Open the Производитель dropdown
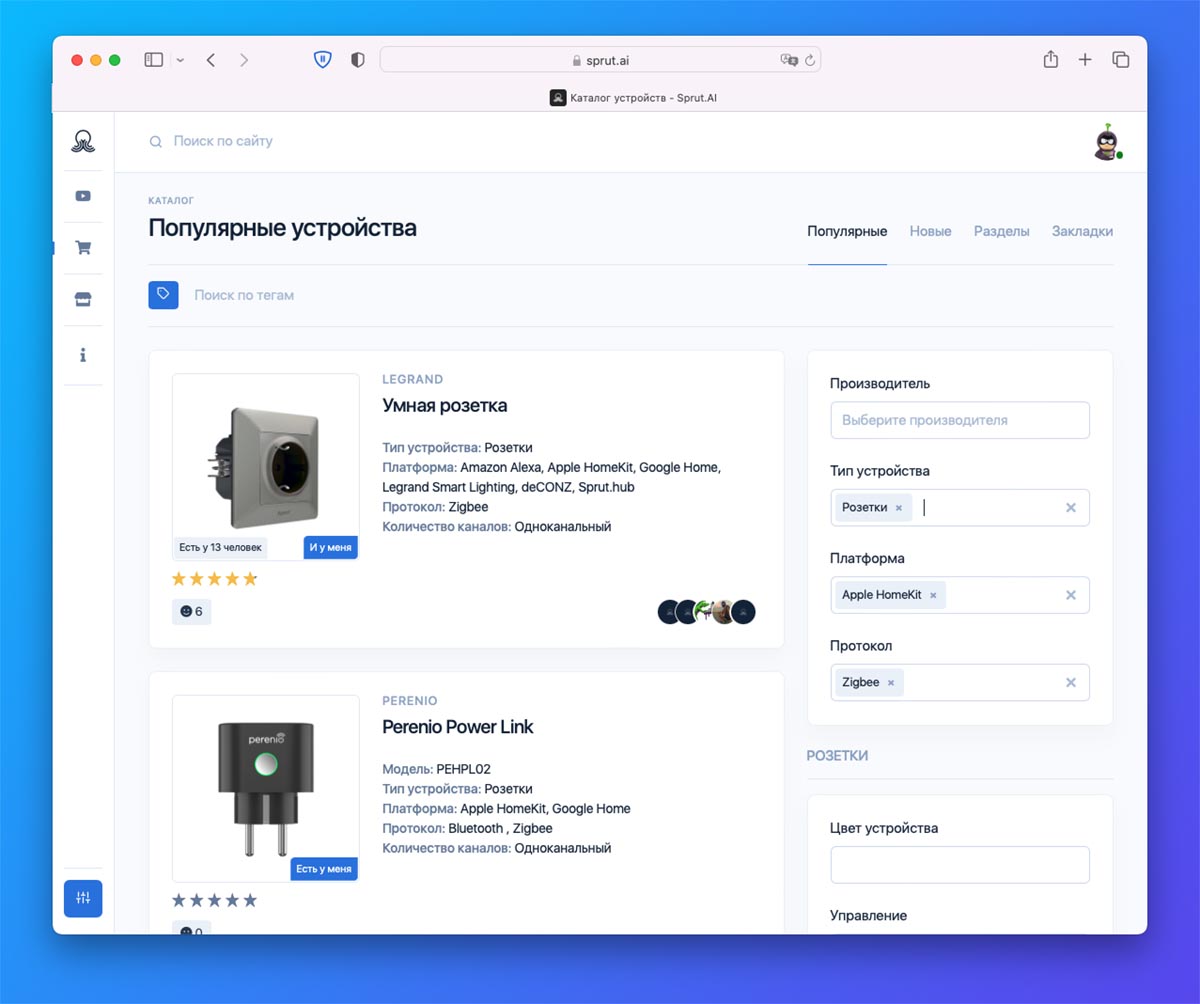The image size is (1200, 1004). point(960,420)
